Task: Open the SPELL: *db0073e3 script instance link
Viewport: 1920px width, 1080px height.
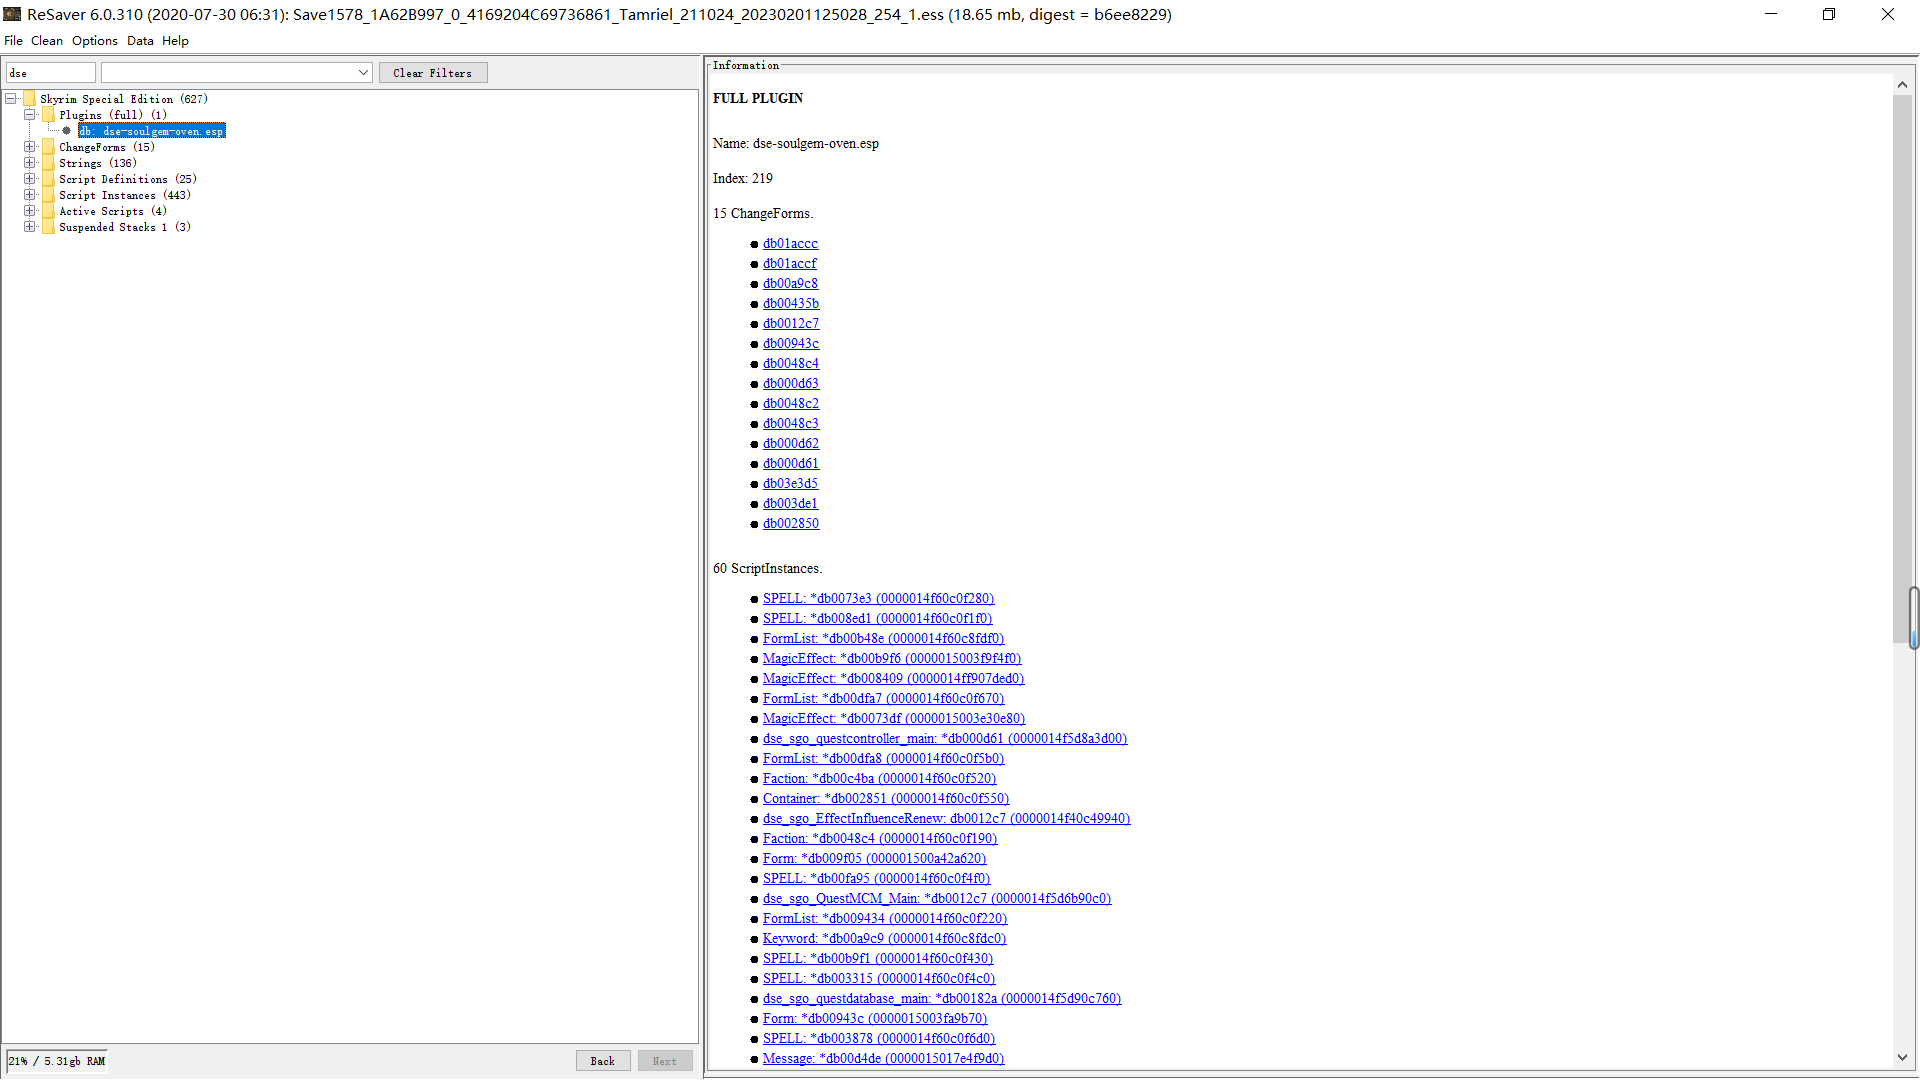Action: click(878, 599)
